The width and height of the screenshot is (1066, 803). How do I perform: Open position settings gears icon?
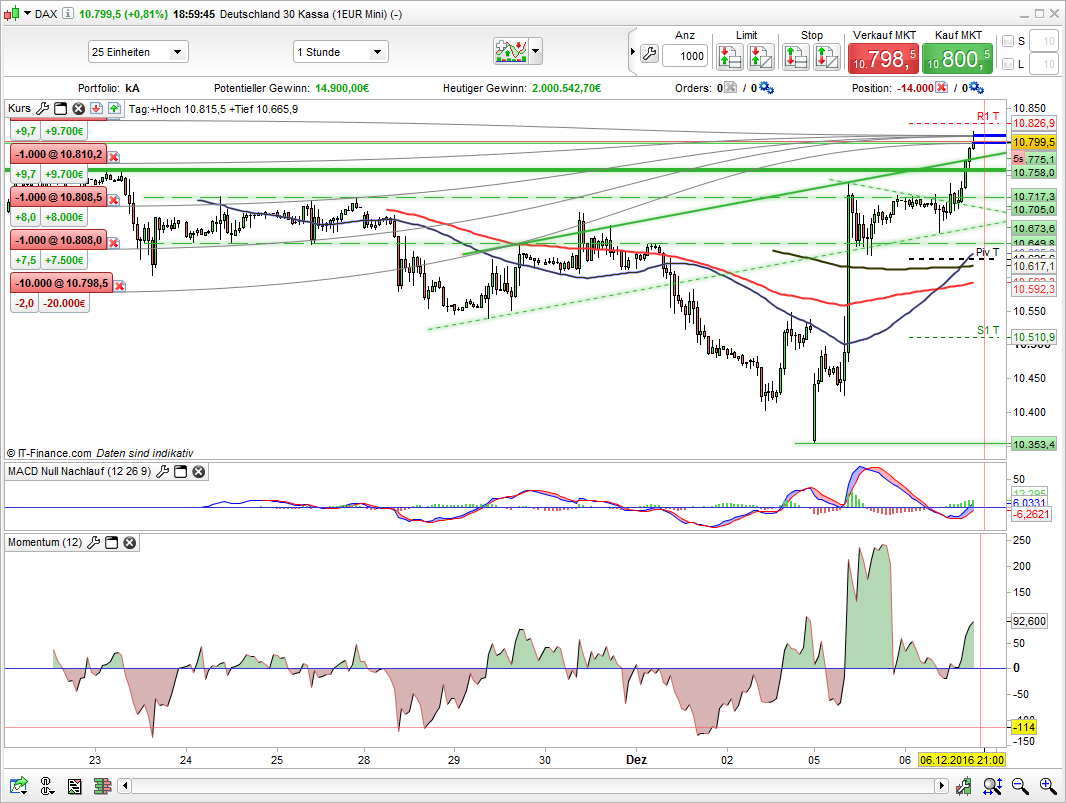pos(976,88)
